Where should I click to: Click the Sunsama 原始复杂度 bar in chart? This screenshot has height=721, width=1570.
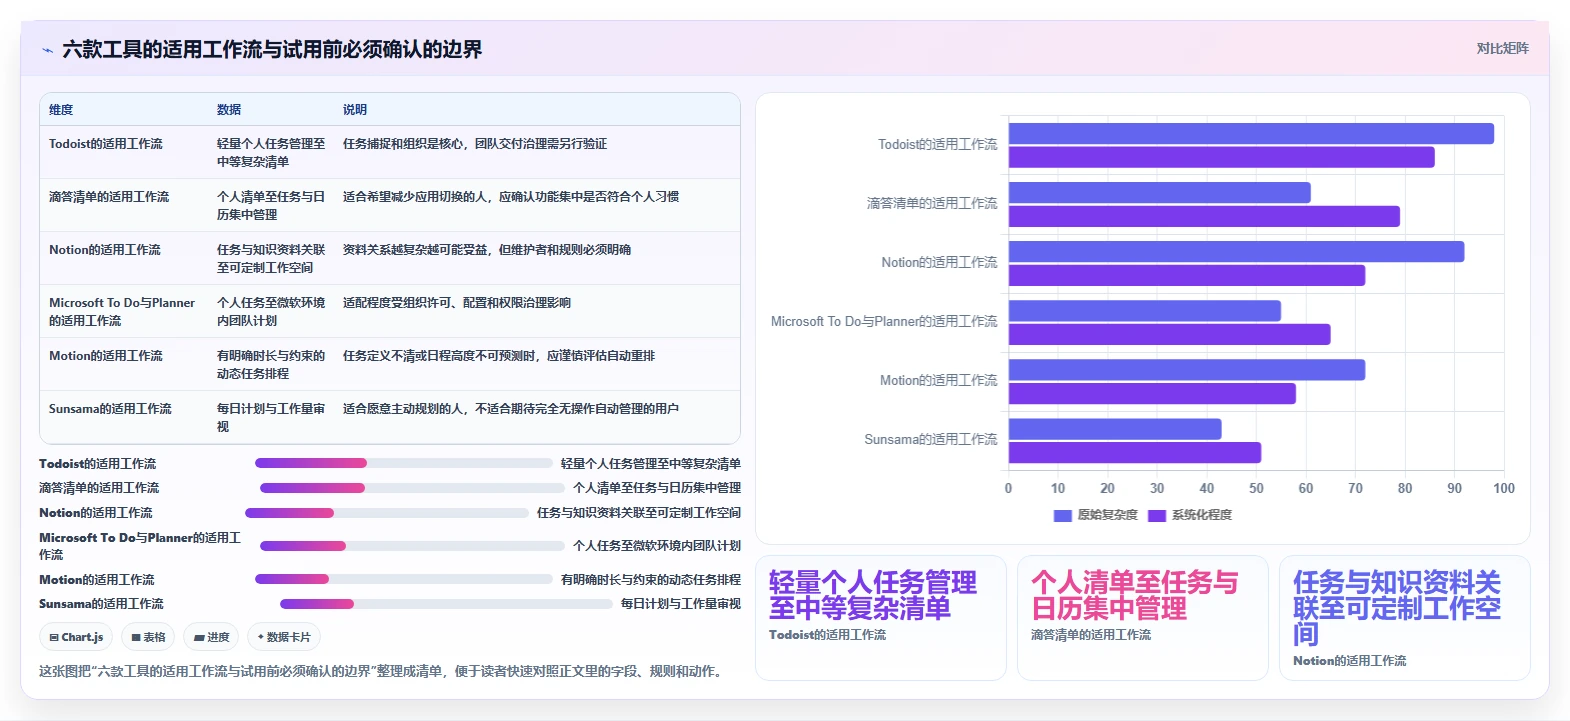click(1115, 429)
